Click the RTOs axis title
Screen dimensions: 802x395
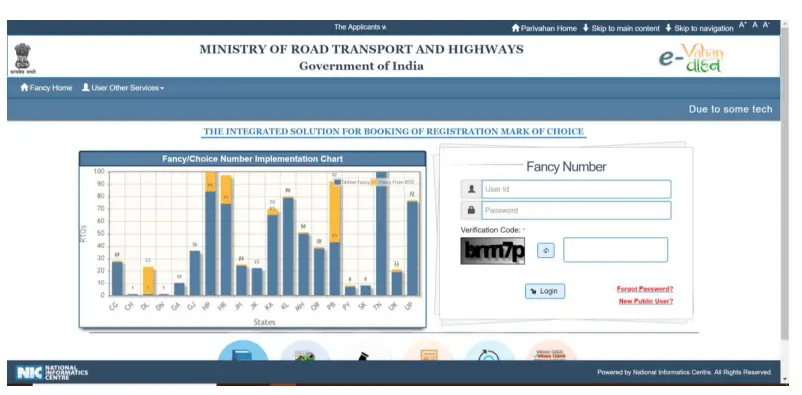pos(84,233)
